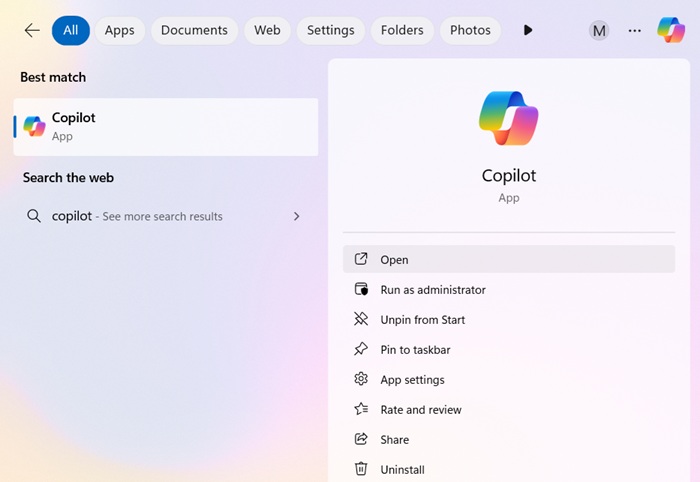The height and width of the screenshot is (482, 700).
Task: Click the Search the web heading
Action: point(68,178)
